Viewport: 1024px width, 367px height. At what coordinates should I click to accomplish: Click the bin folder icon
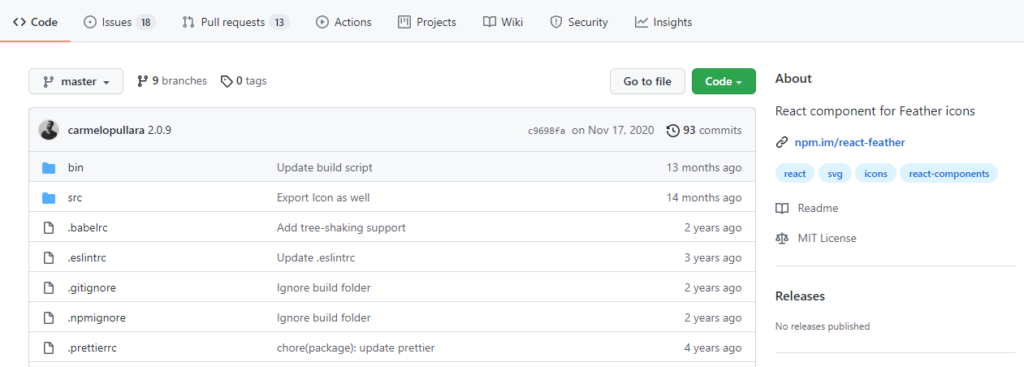[48, 168]
